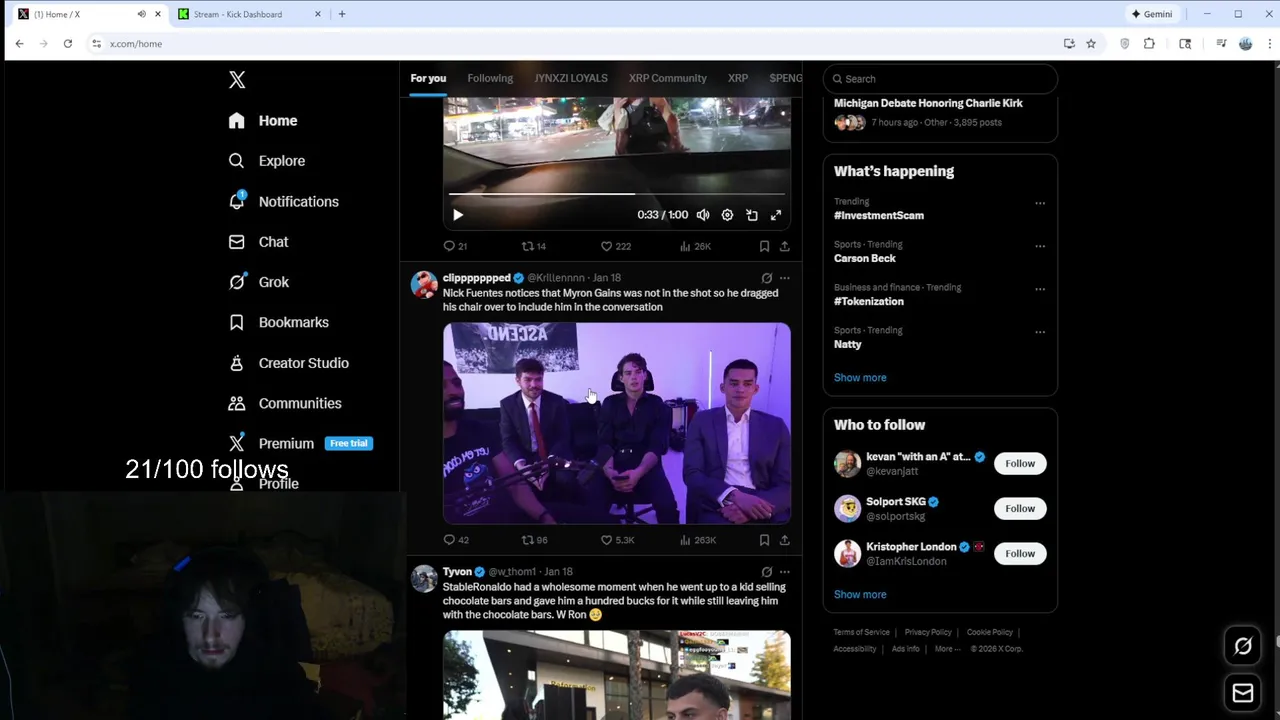Open the Home sidebar item
This screenshot has width=1280, height=720.
pyautogui.click(x=263, y=120)
